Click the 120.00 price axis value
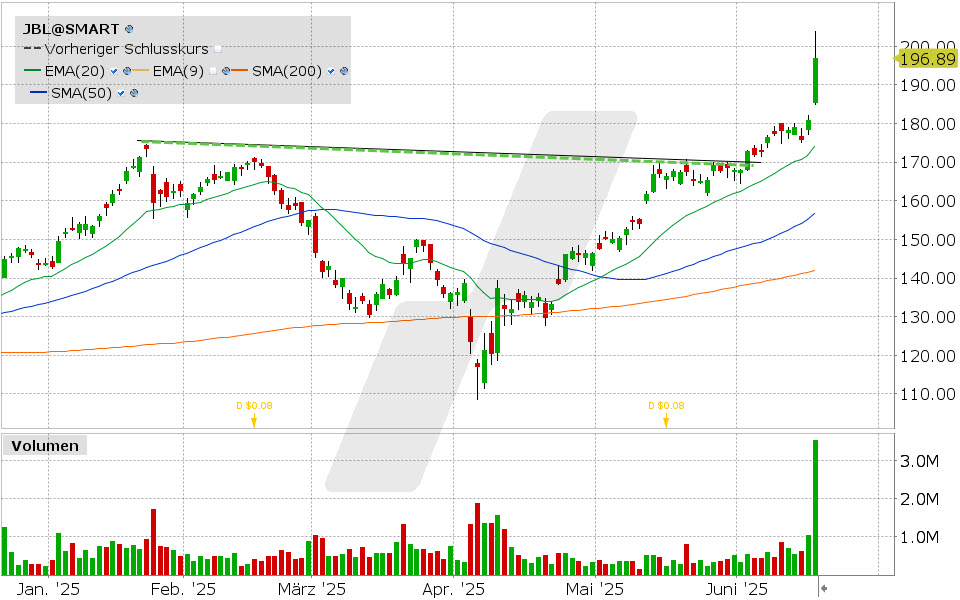Viewport: 960px width, 600px height. tap(928, 356)
